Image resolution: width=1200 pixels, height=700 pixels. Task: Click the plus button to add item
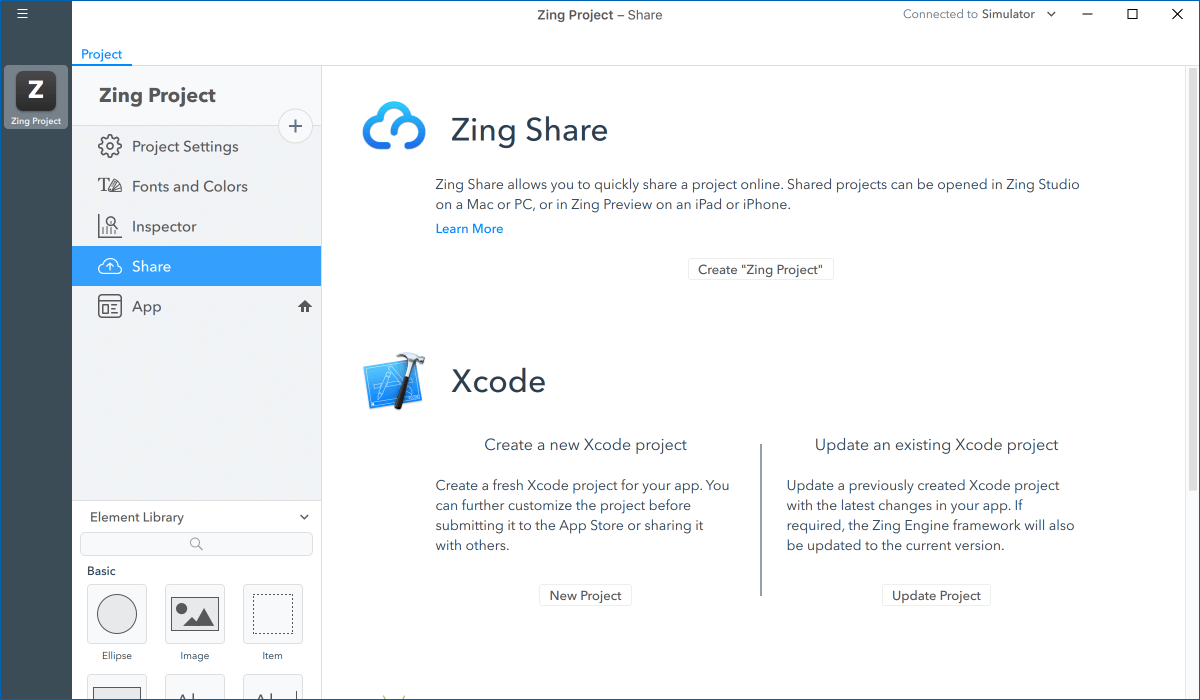pyautogui.click(x=295, y=126)
